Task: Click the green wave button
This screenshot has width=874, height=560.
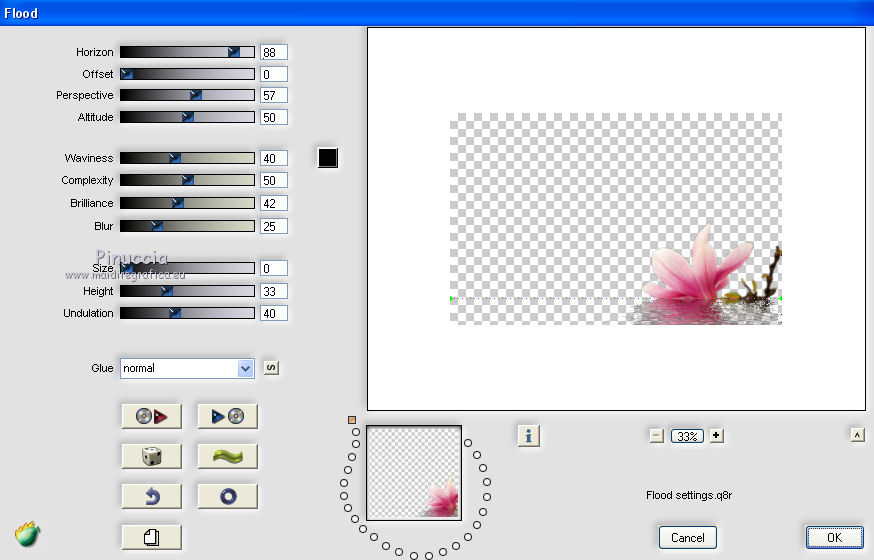Action: [227, 456]
